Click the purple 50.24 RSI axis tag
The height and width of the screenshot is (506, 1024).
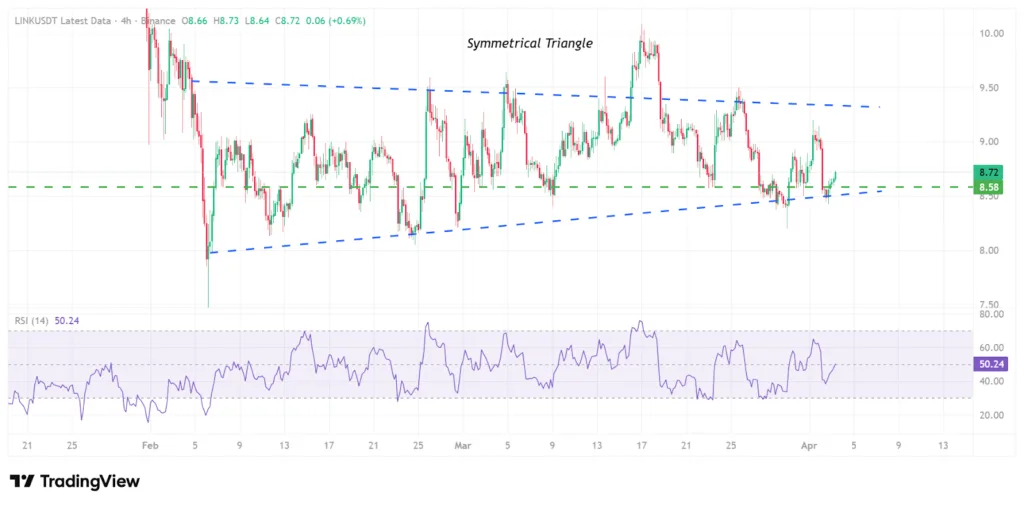click(988, 364)
